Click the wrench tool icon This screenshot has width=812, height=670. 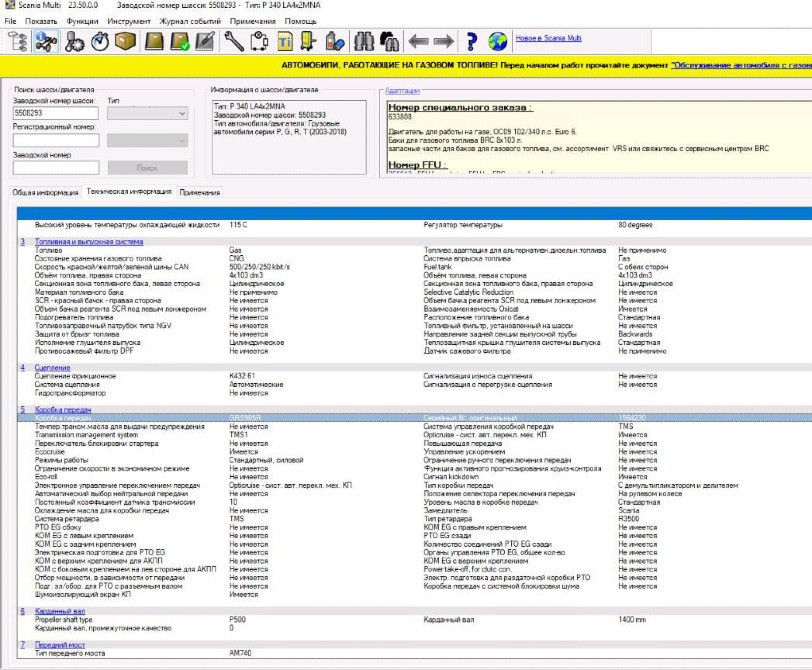coord(232,41)
